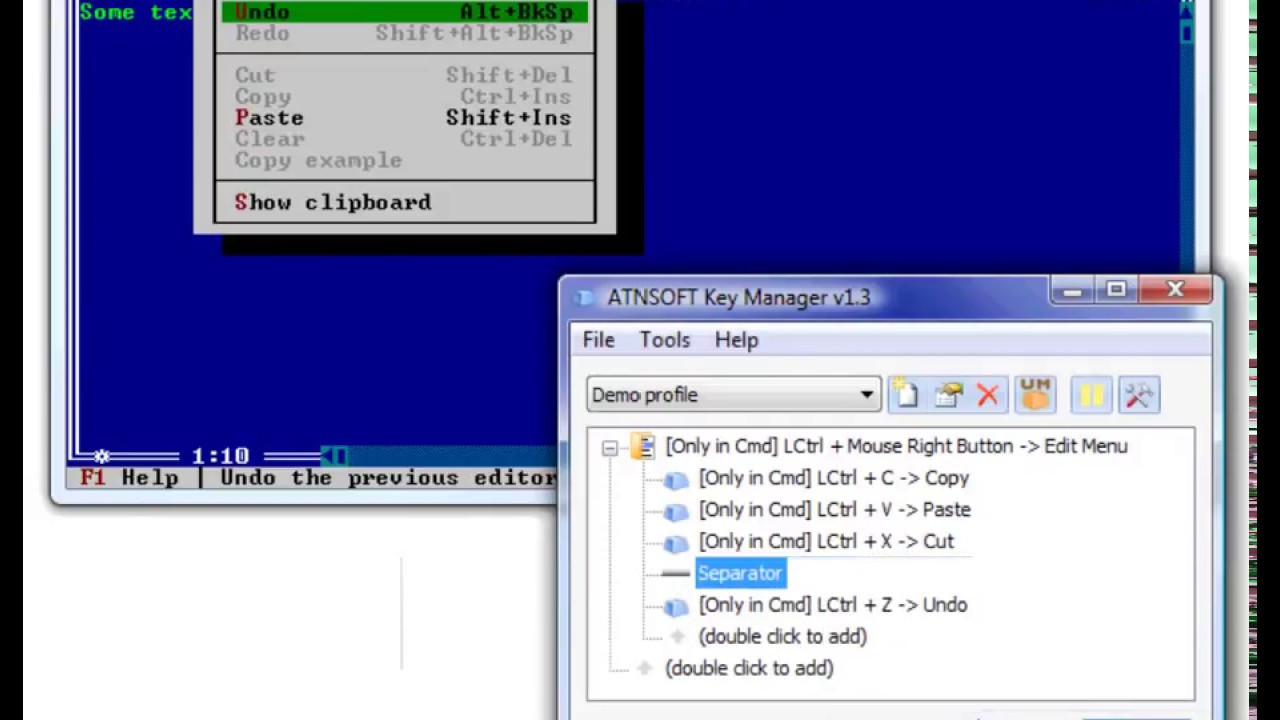Select Paste in the DOS editor Edit menu
Viewport: 1280px width, 720px height.
pos(405,117)
